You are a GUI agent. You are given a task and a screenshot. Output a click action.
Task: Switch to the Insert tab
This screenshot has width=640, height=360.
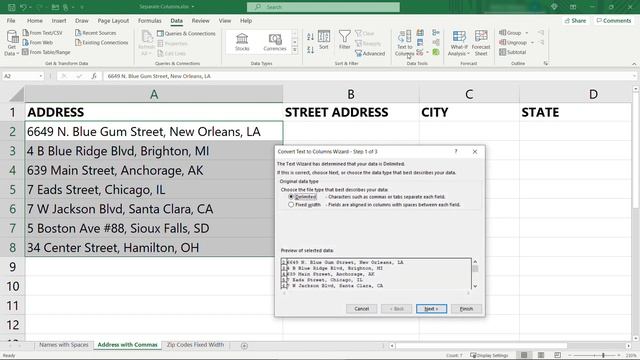coord(59,20)
